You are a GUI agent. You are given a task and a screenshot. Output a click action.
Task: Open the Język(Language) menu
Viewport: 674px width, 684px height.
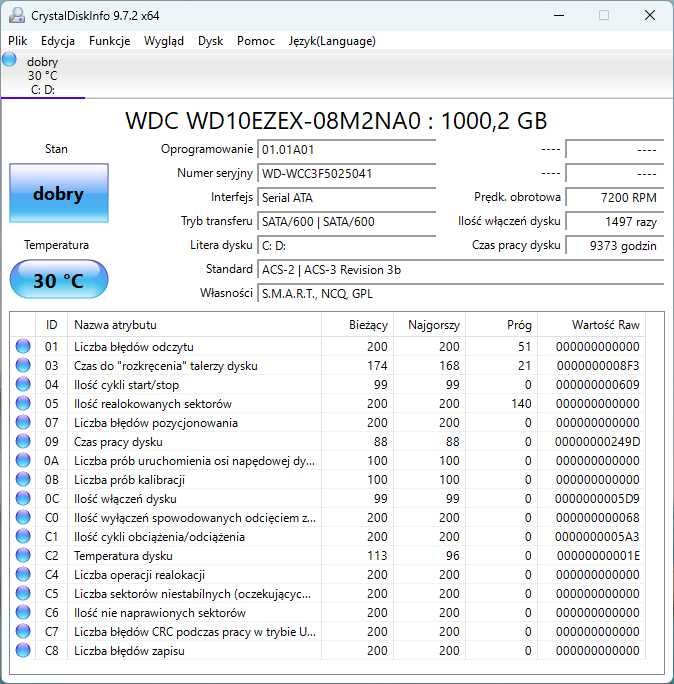[x=332, y=41]
